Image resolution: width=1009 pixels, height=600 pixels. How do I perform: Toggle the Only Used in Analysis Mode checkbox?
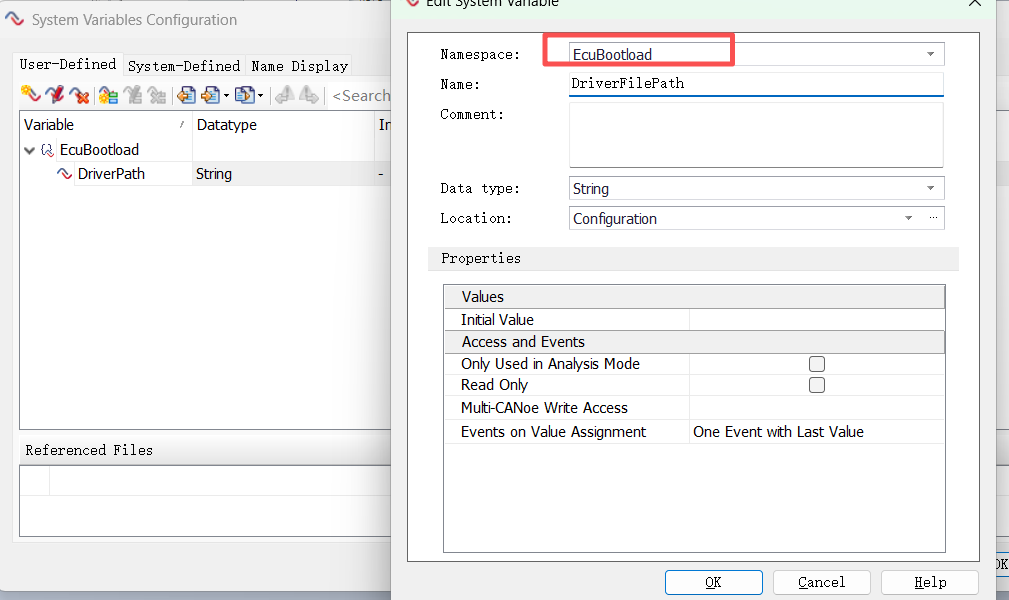click(817, 364)
